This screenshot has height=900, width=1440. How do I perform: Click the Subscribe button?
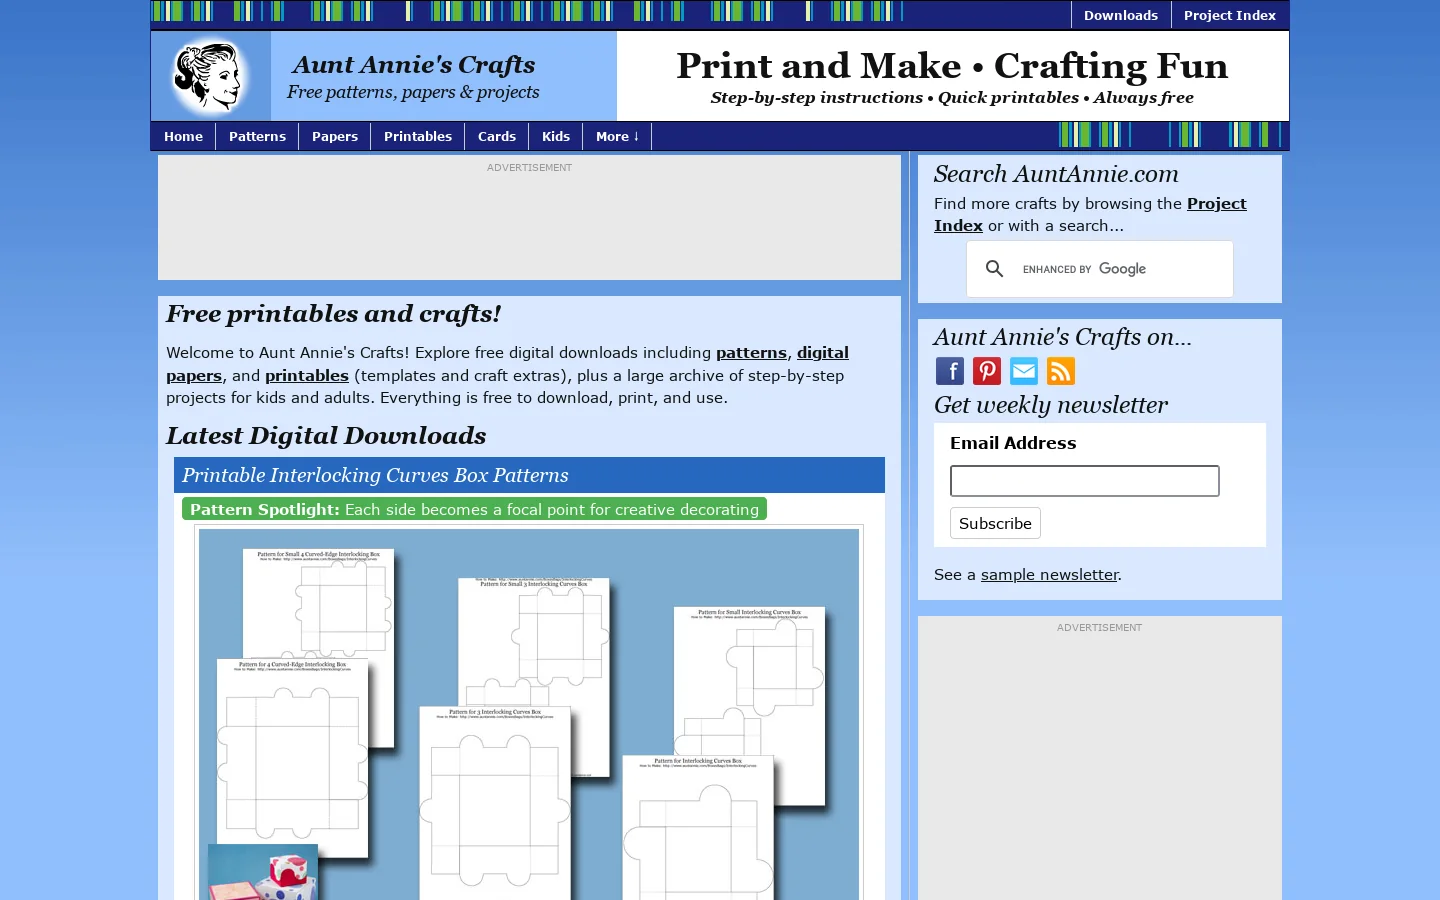point(995,523)
